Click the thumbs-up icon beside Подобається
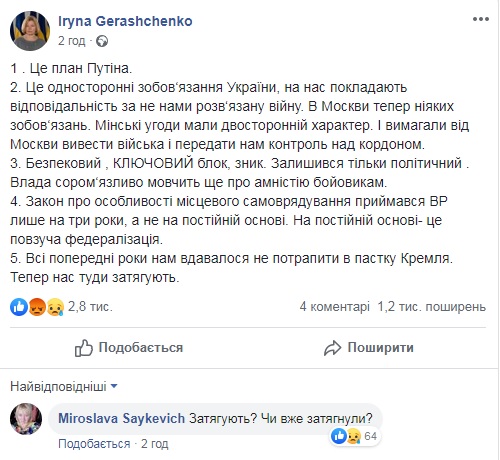 pyautogui.click(x=83, y=348)
